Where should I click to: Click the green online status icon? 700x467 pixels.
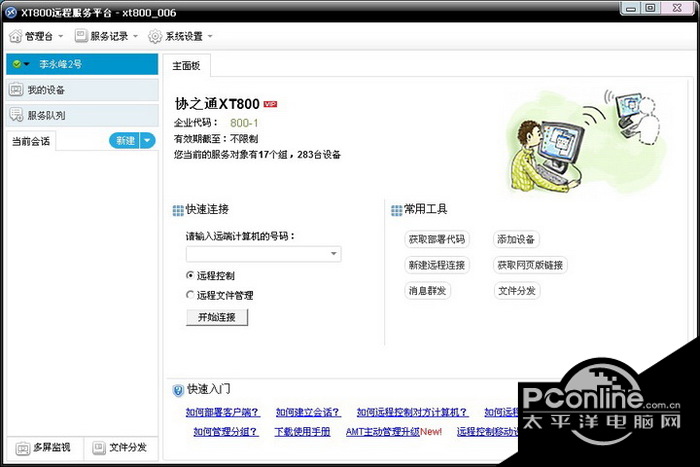point(15,64)
